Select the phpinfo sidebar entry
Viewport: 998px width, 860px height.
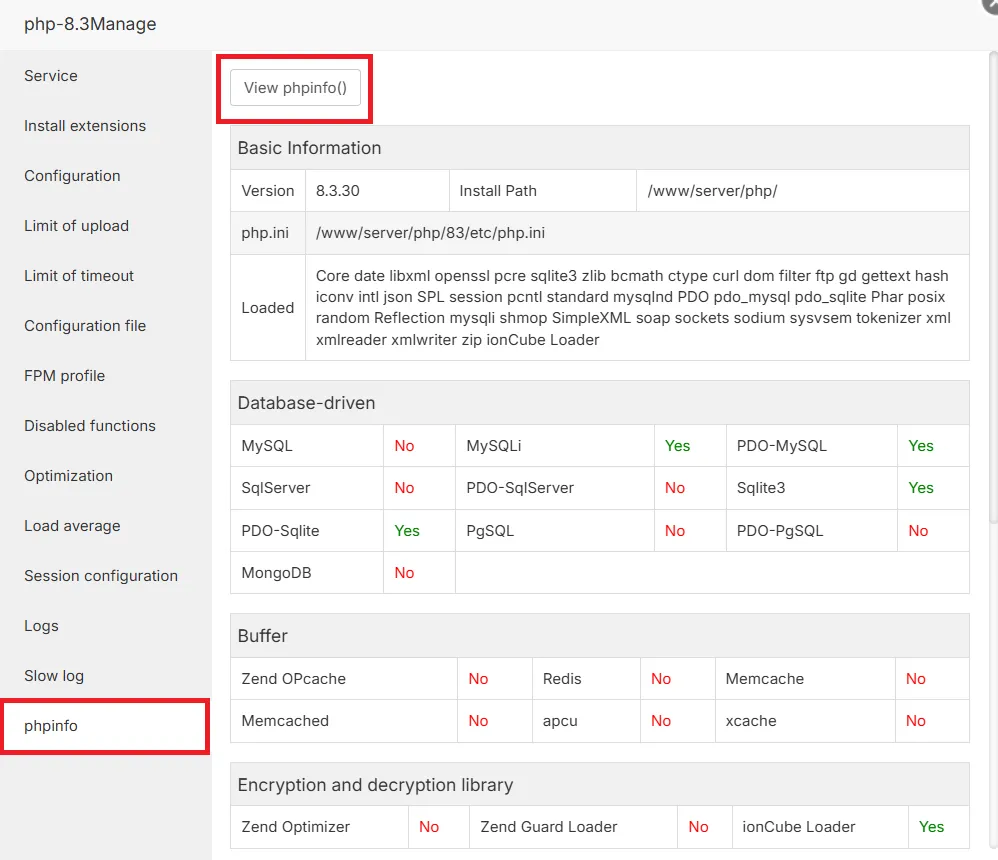click(x=51, y=727)
